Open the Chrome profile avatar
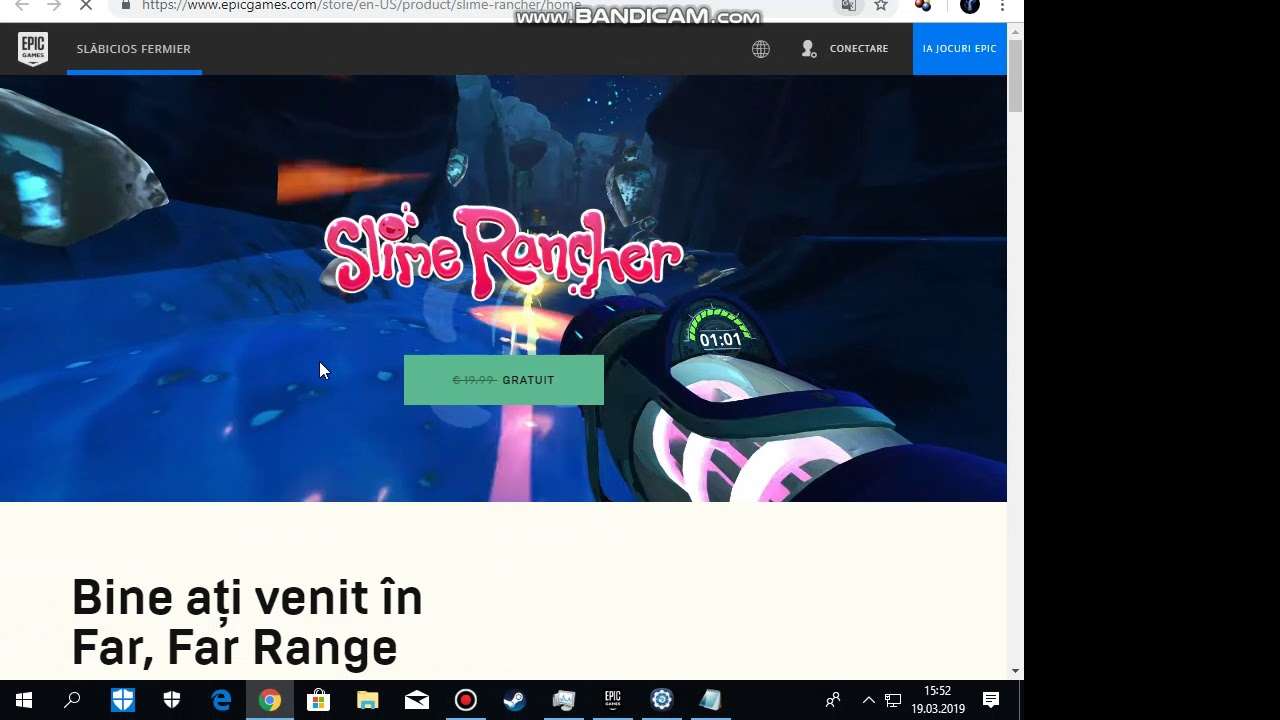Screen dimensions: 1280x720 pos(969,5)
